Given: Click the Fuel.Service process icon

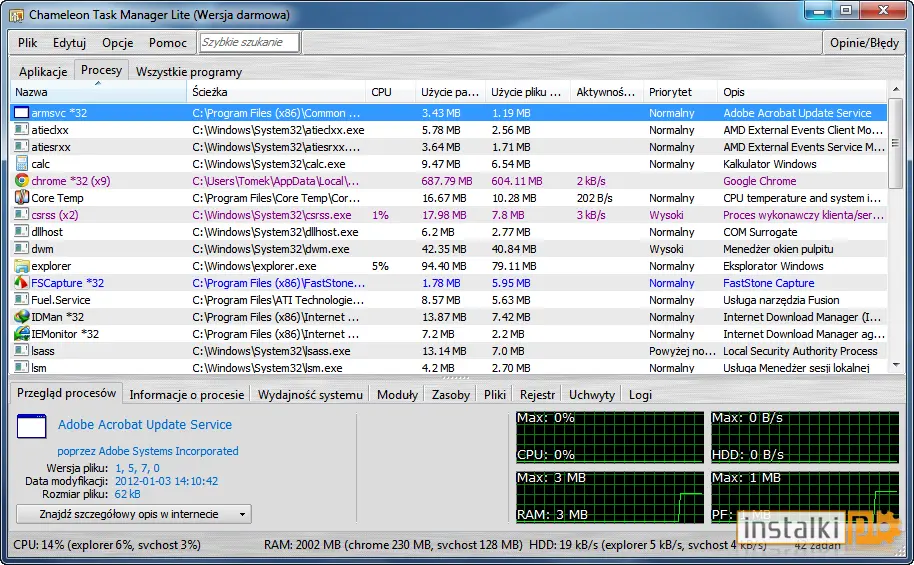Looking at the screenshot, I should coord(22,300).
